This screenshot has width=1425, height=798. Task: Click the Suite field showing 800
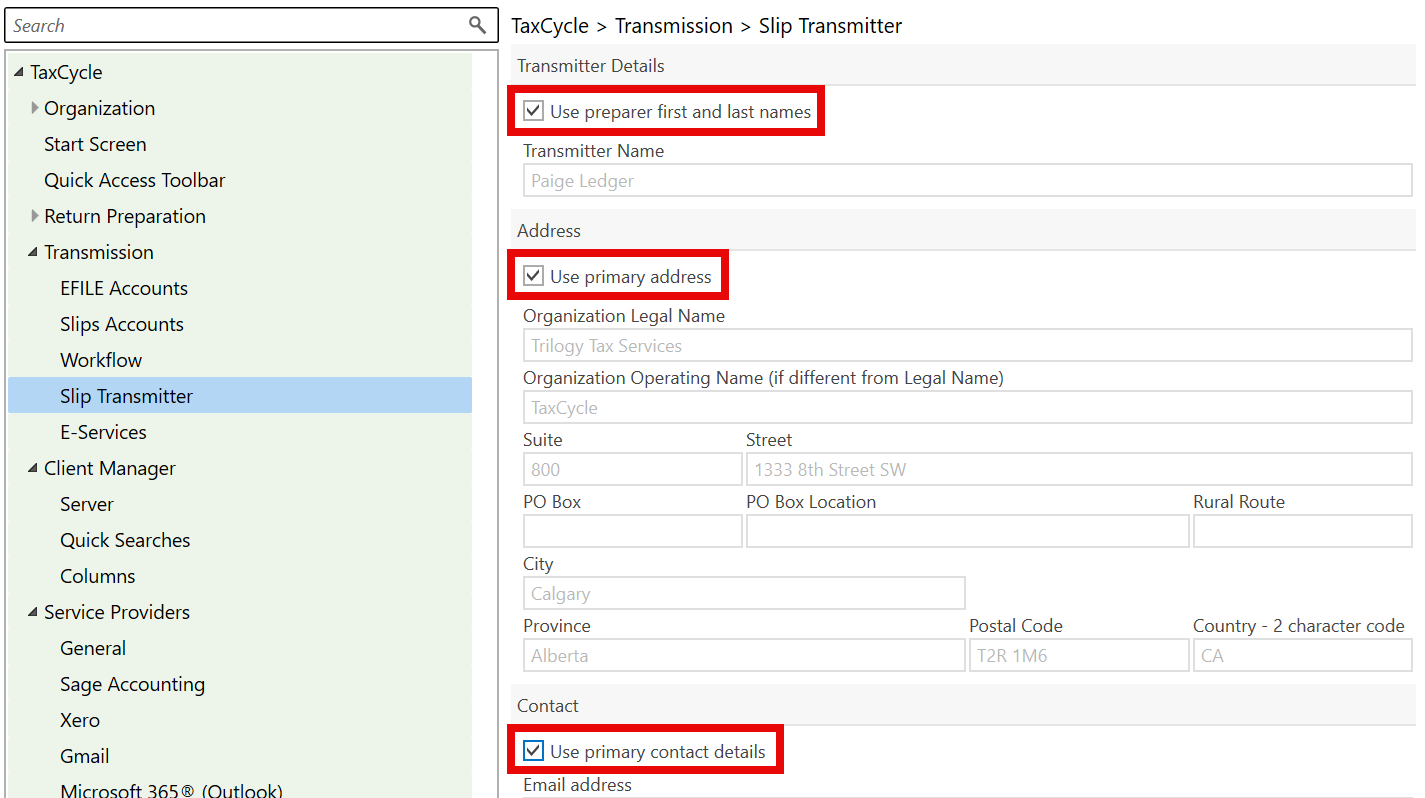coord(632,470)
